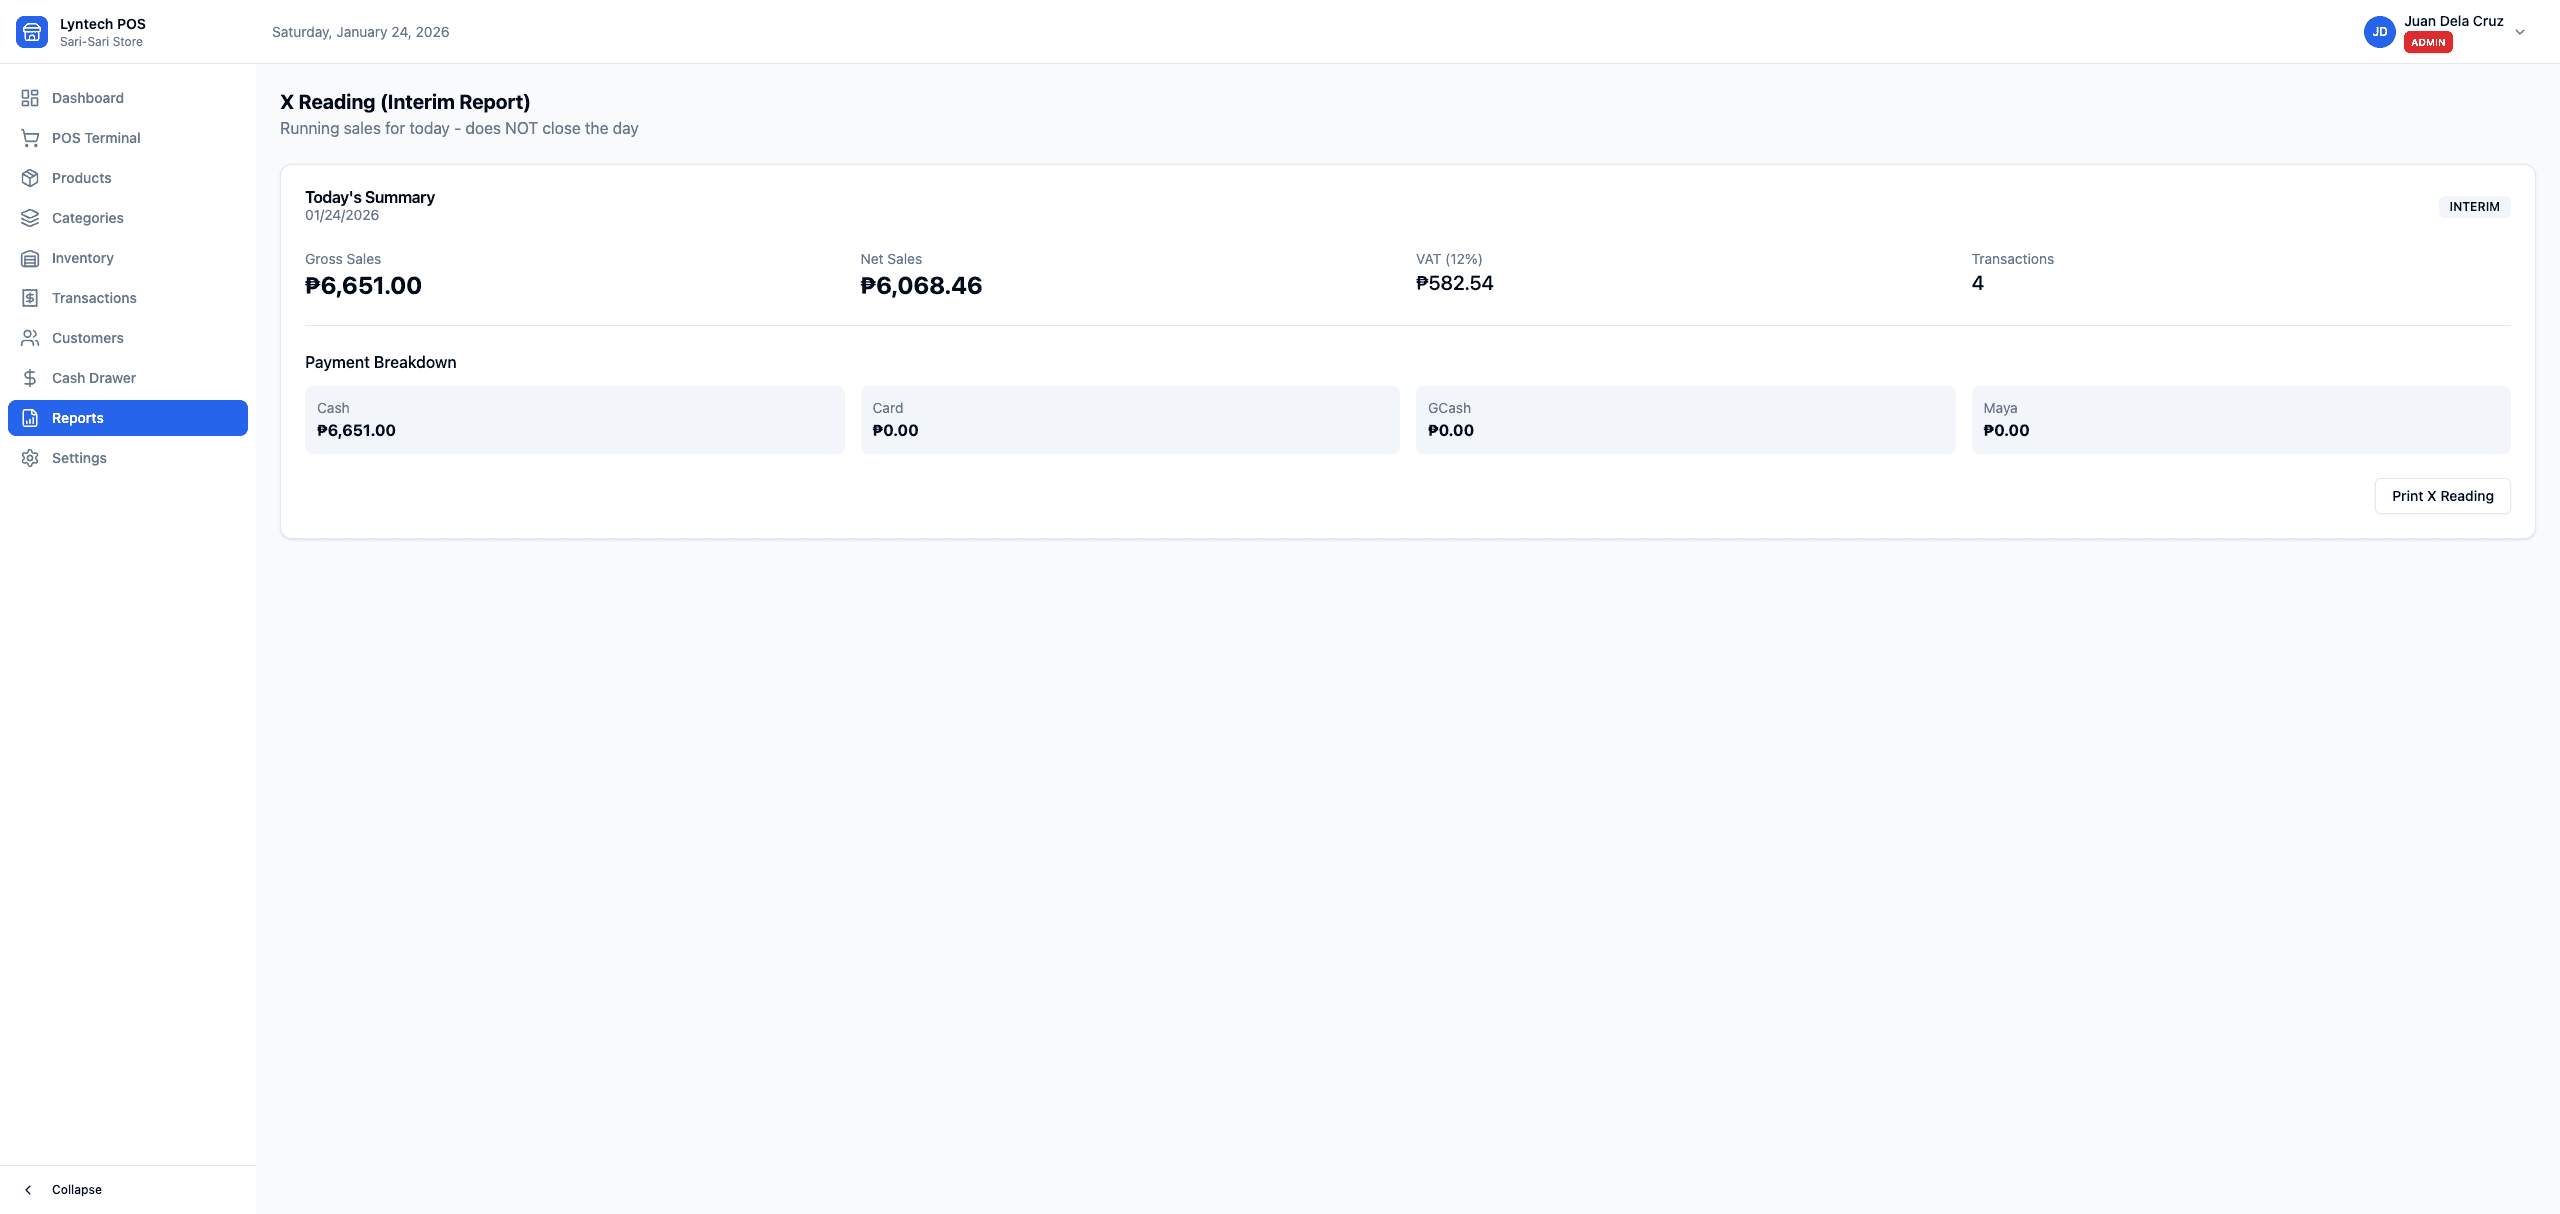Click the Categories layers icon
The height and width of the screenshot is (1214, 2560).
point(30,218)
